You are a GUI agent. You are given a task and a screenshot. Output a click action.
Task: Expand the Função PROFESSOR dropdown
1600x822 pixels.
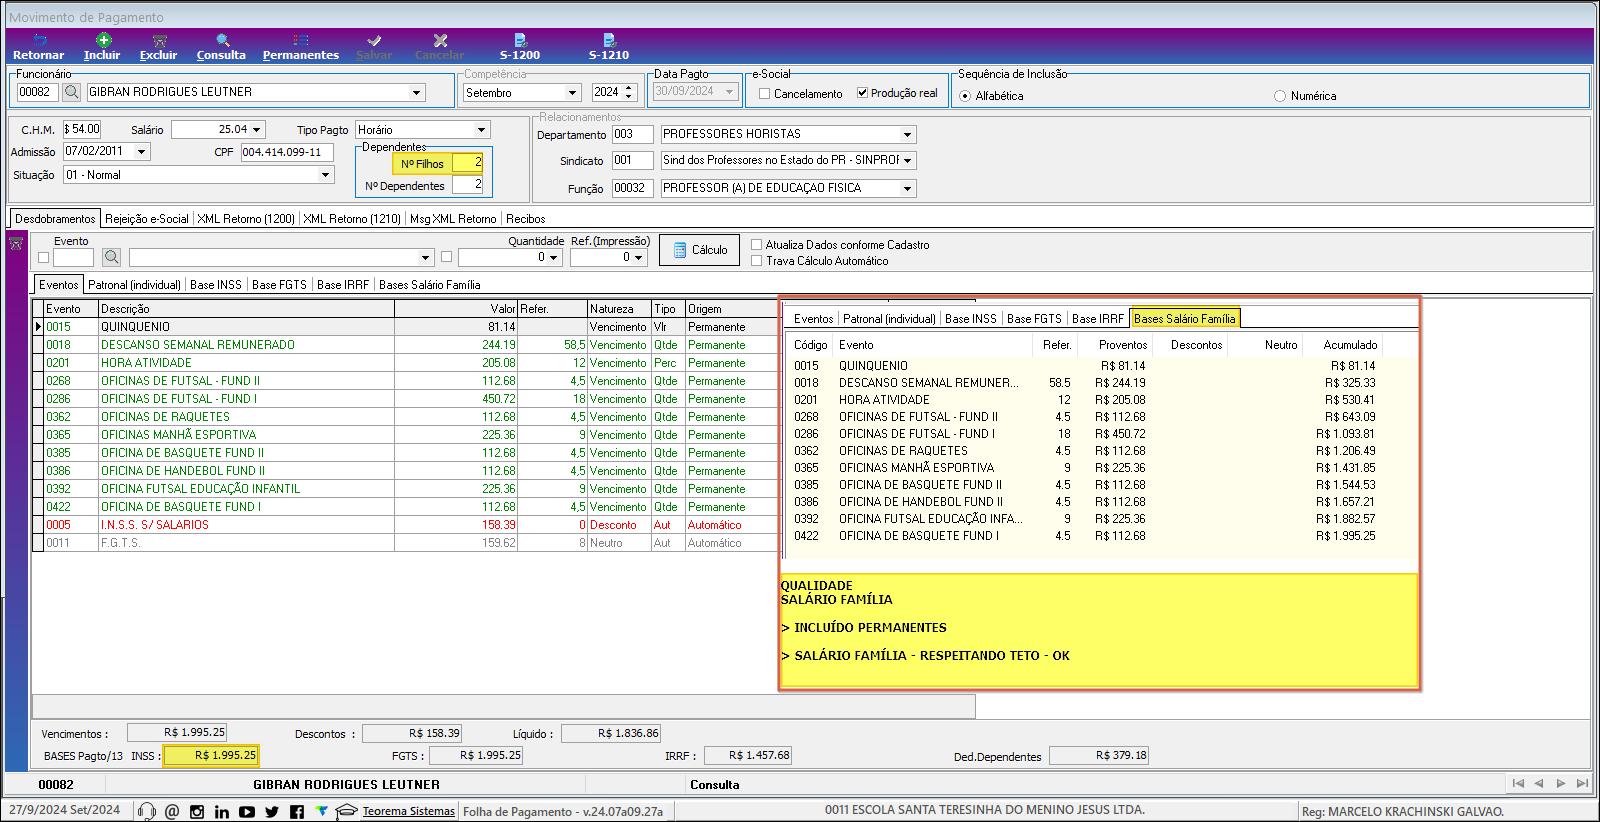tap(907, 188)
